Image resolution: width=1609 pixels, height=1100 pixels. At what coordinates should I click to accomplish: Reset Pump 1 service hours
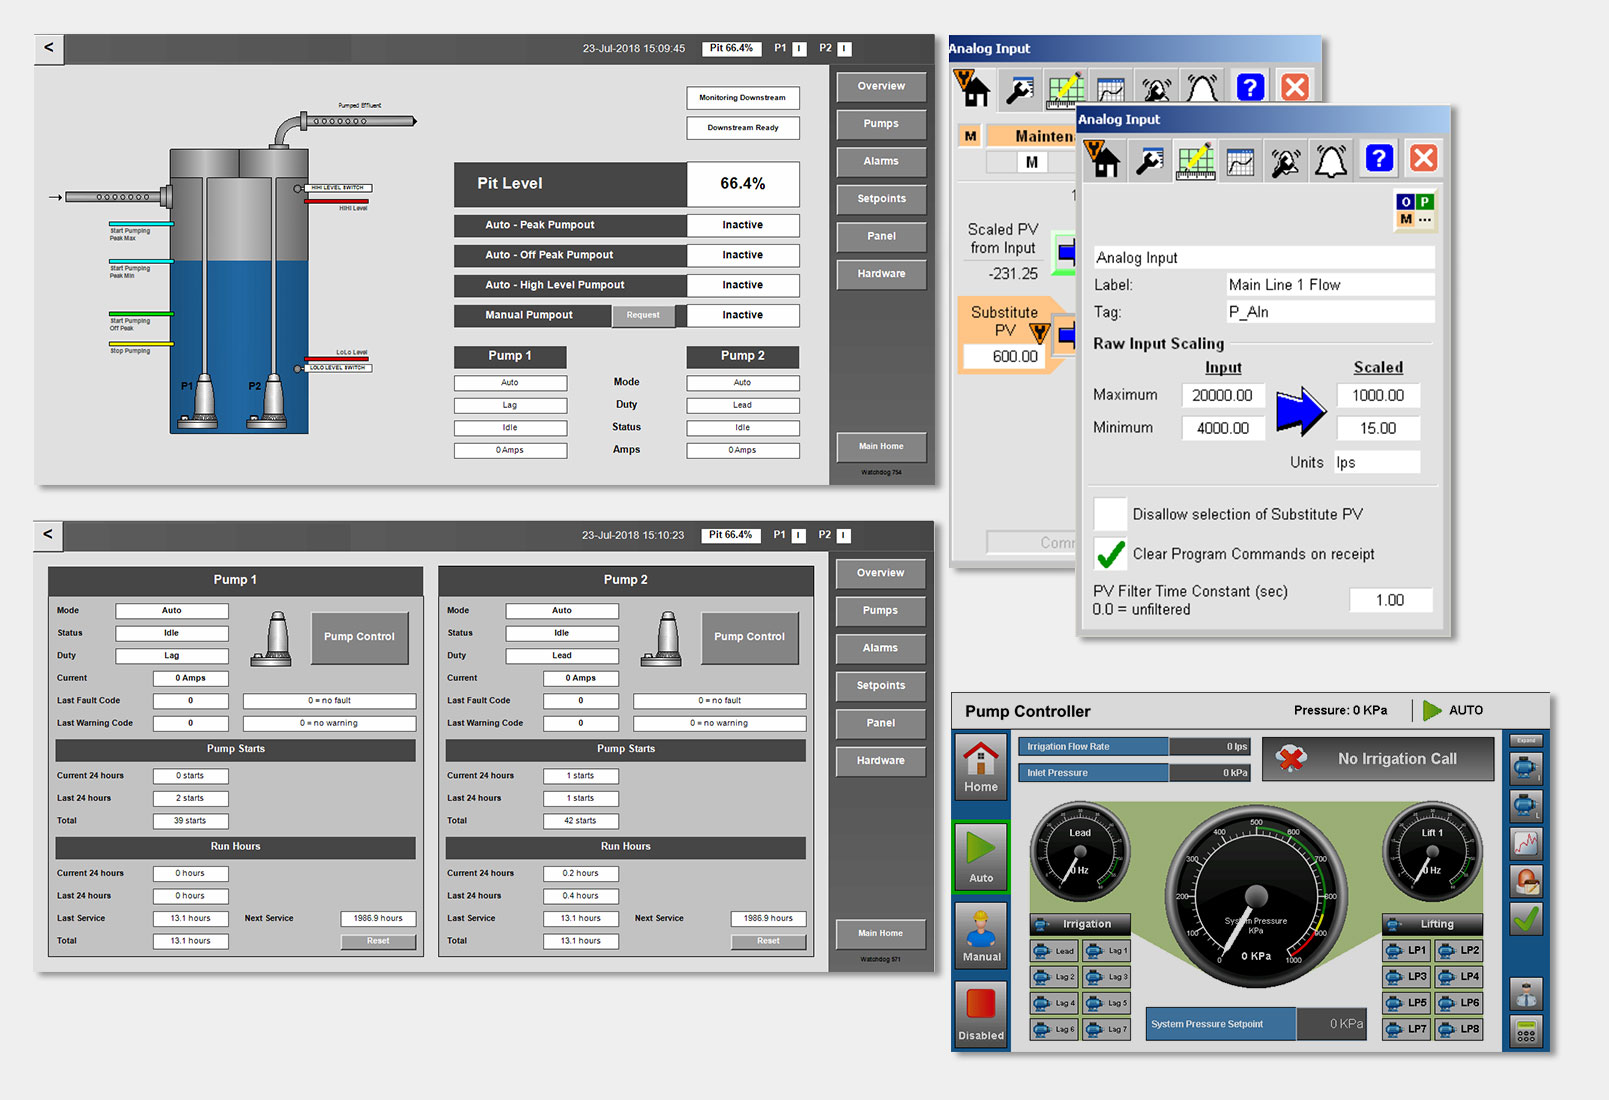pyautogui.click(x=377, y=940)
